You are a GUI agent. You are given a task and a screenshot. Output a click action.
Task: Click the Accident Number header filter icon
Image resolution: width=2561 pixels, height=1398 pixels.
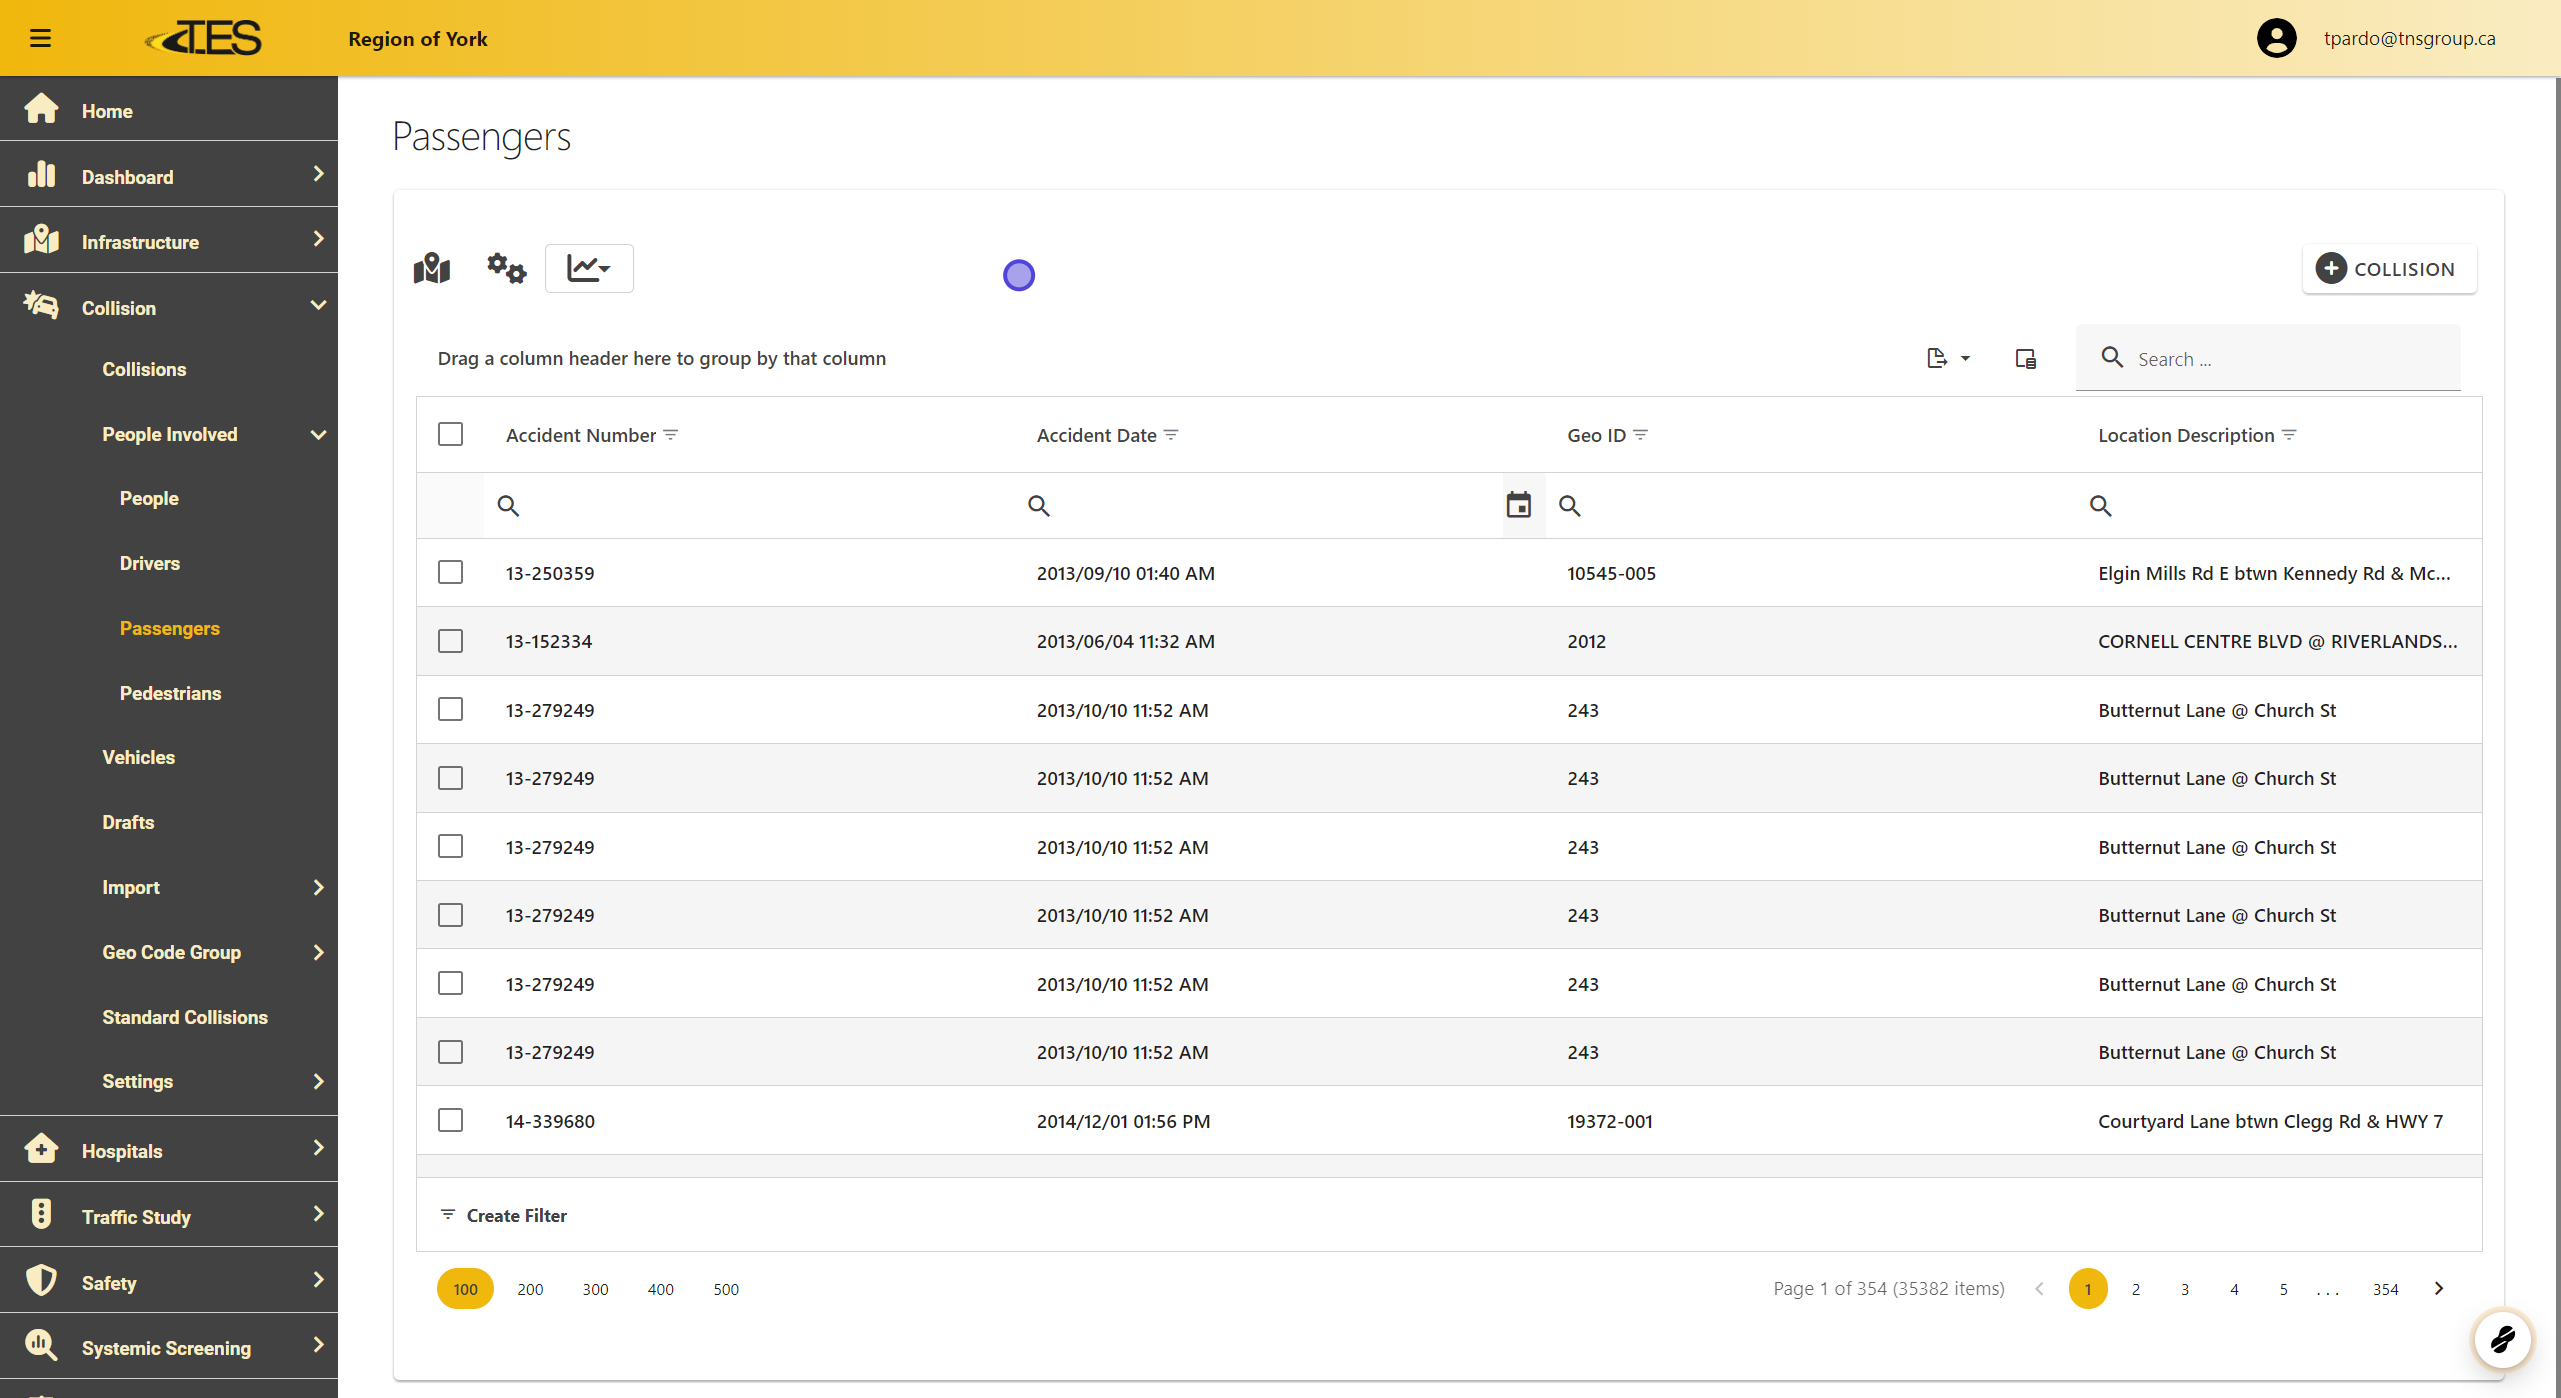tap(671, 435)
